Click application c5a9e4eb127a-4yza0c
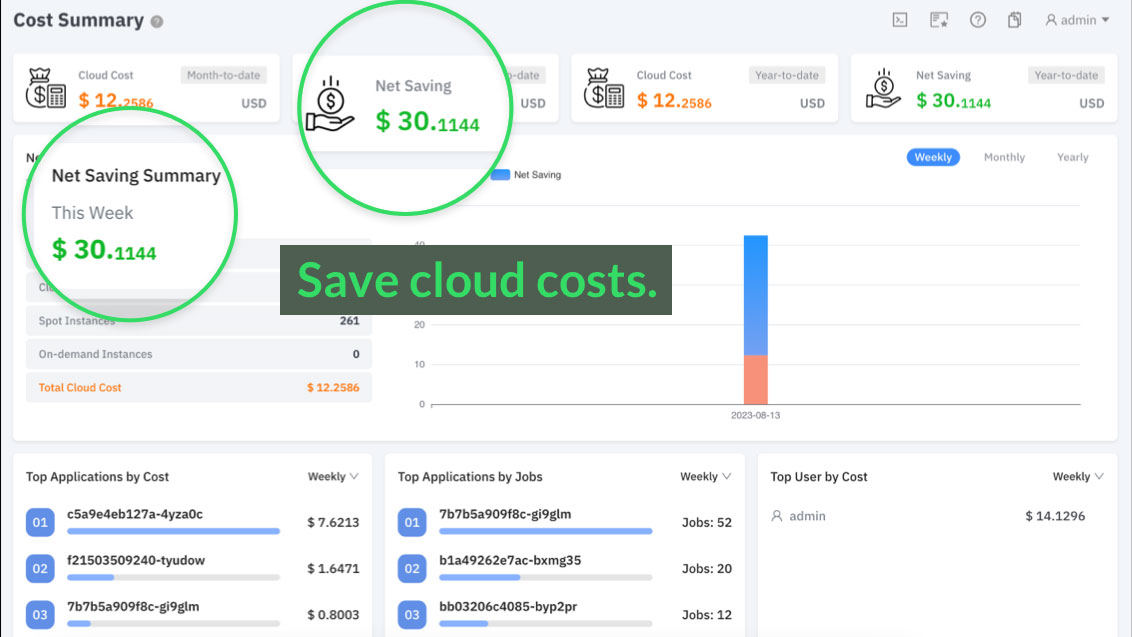This screenshot has height=637, width=1132. click(x=135, y=514)
